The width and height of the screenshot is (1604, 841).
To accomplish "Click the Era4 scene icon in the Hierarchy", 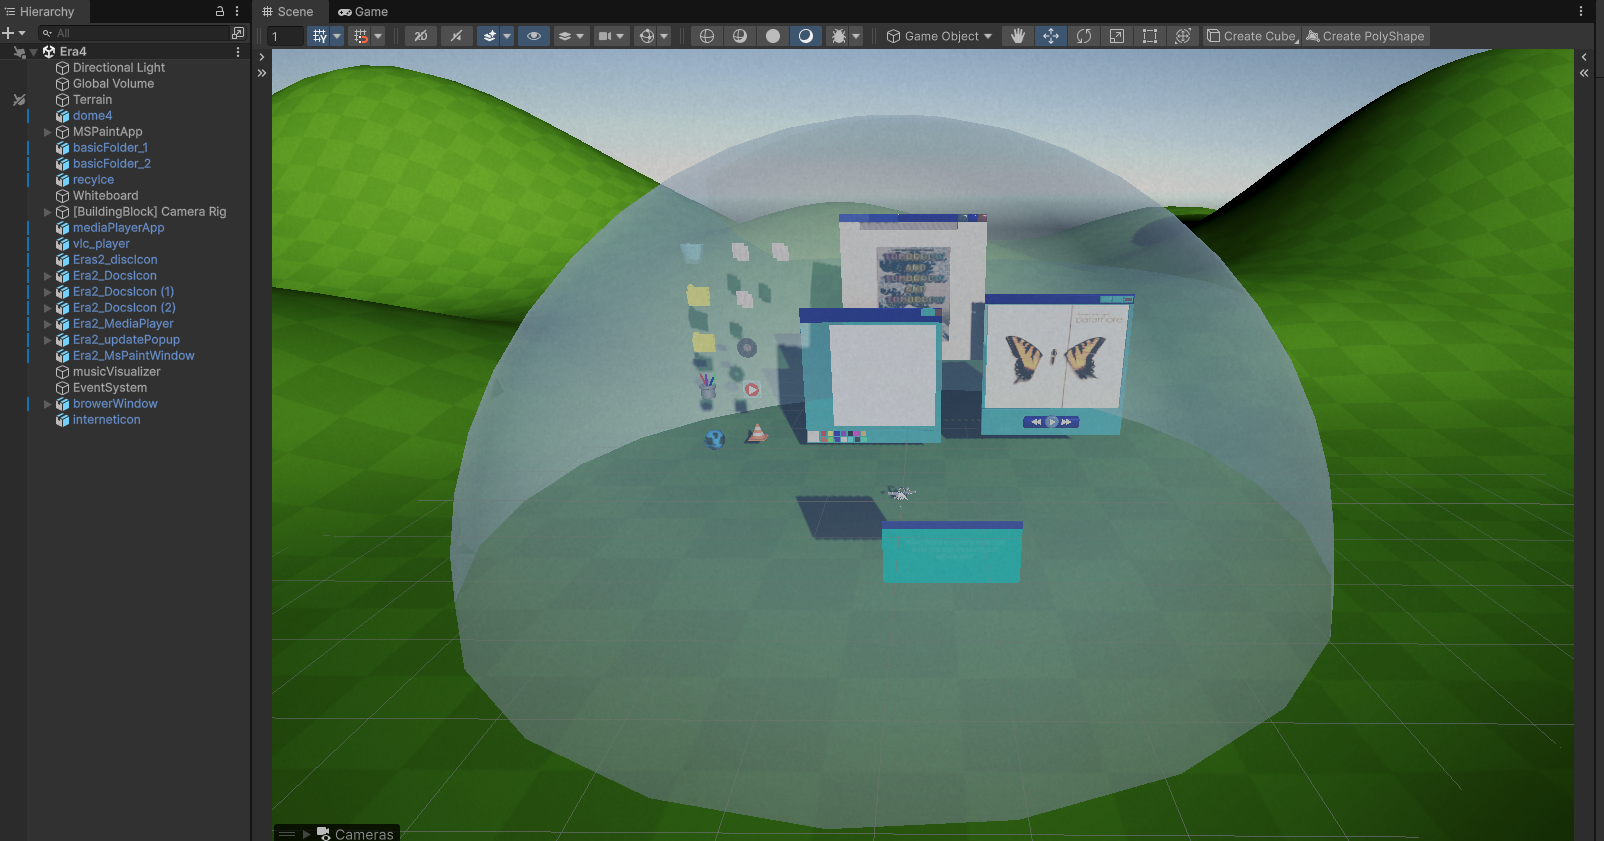I will point(49,51).
